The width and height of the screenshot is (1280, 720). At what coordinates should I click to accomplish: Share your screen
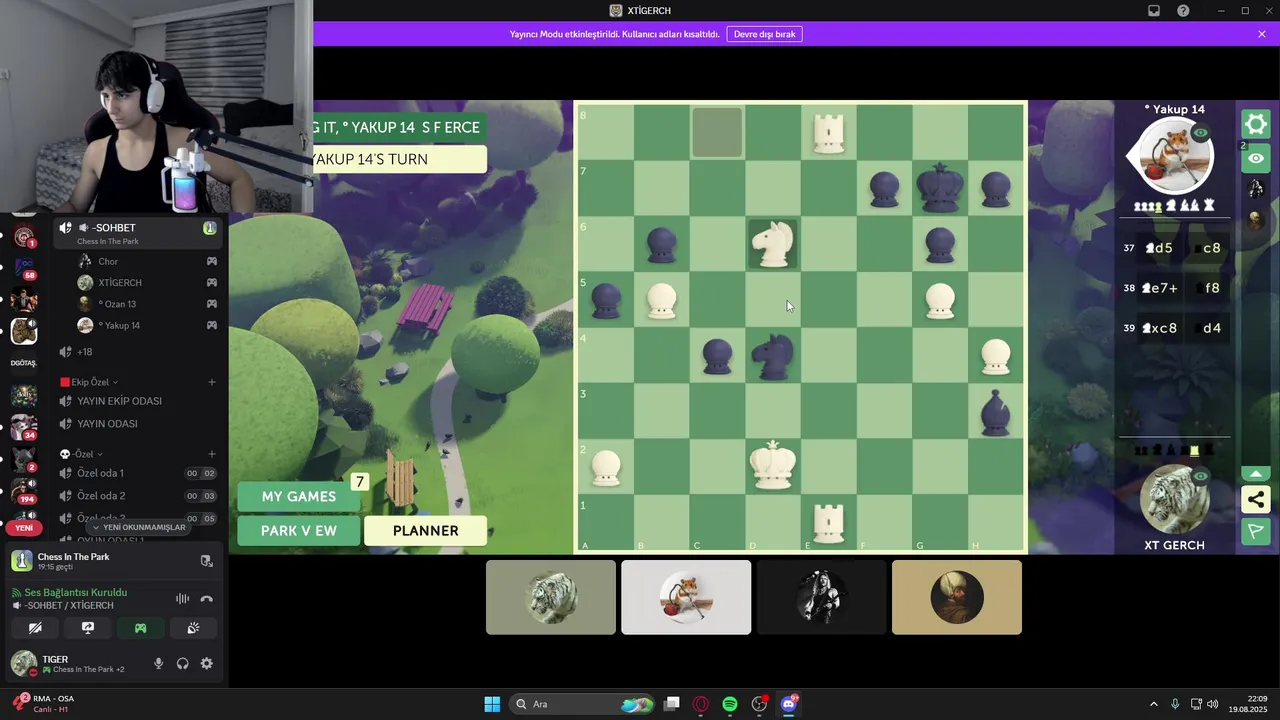click(x=88, y=628)
